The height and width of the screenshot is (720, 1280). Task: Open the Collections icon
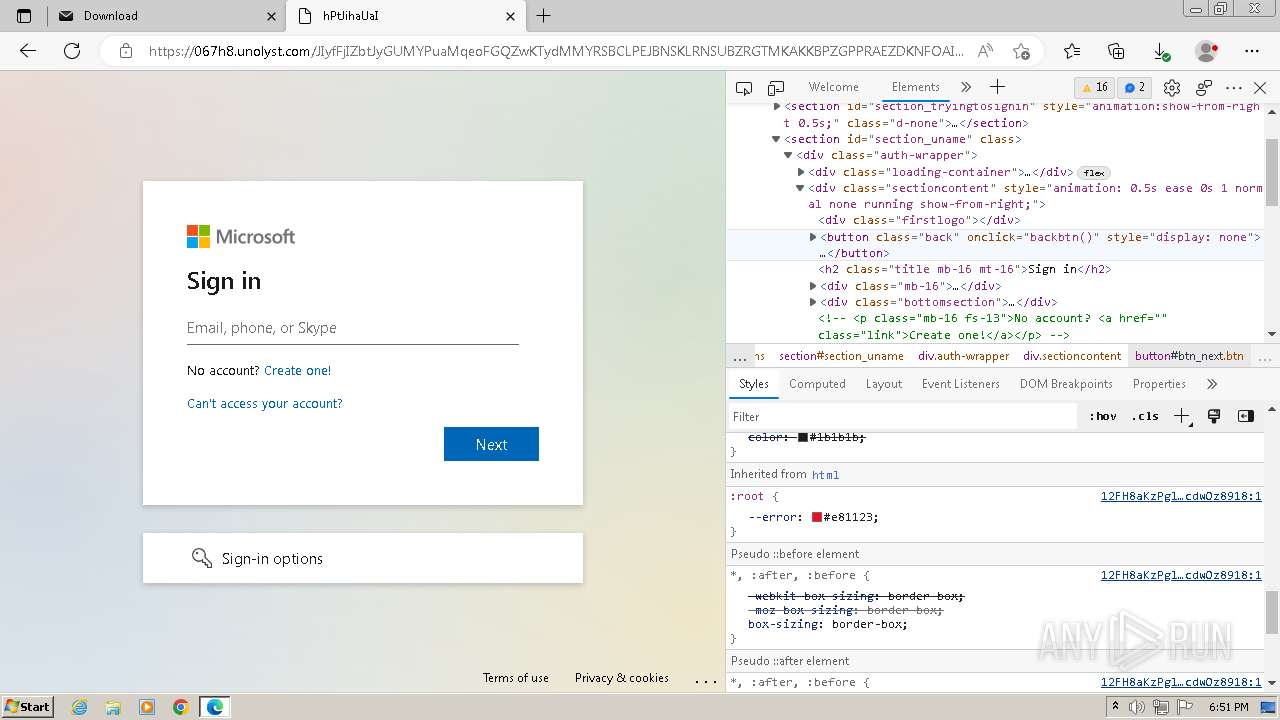(1117, 51)
